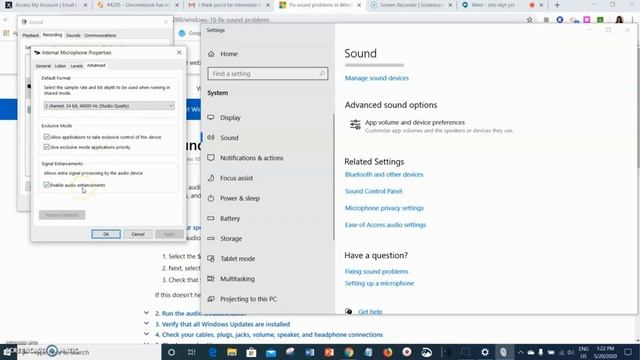
Task: Open Sound Control Panel link
Action: click(x=373, y=191)
